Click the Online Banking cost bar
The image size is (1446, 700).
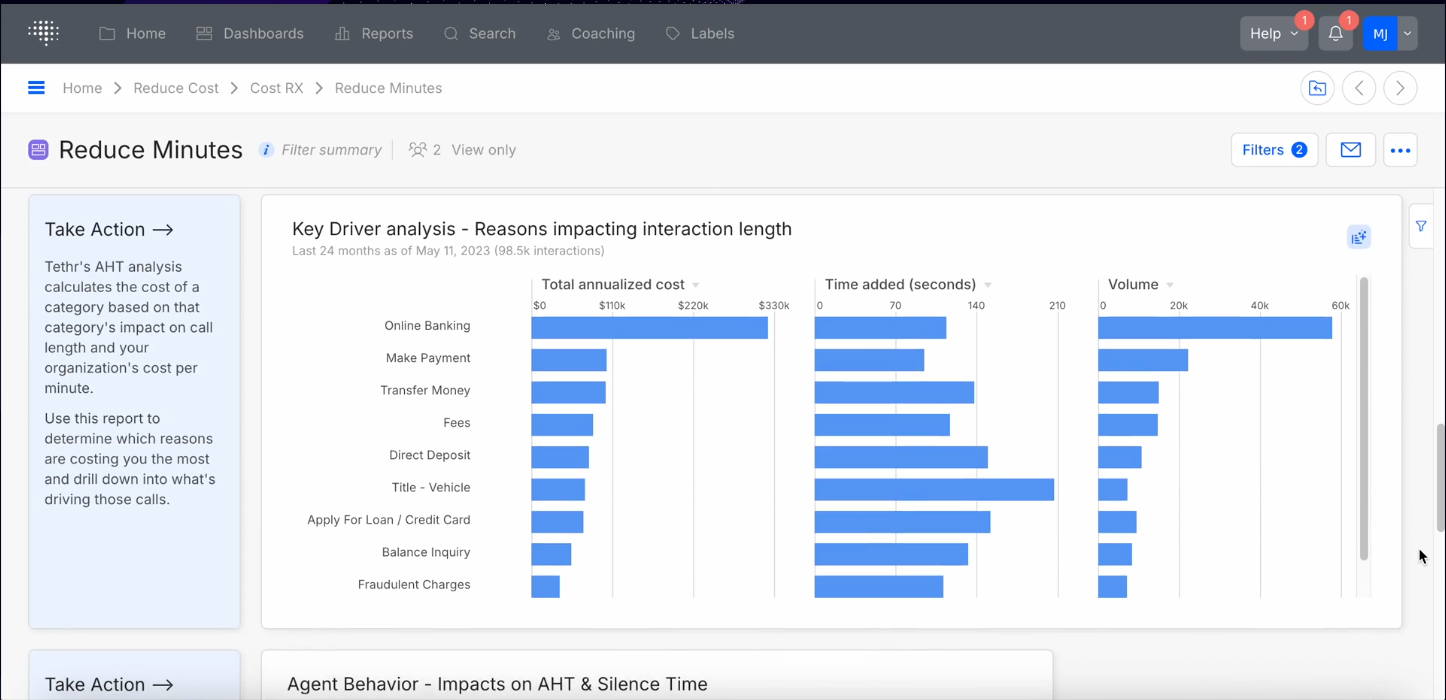coord(649,328)
